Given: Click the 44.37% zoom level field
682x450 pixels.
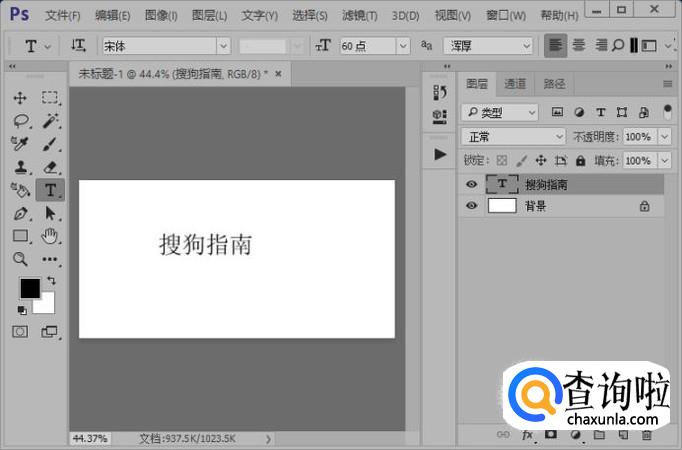Looking at the screenshot, I should (x=90, y=438).
